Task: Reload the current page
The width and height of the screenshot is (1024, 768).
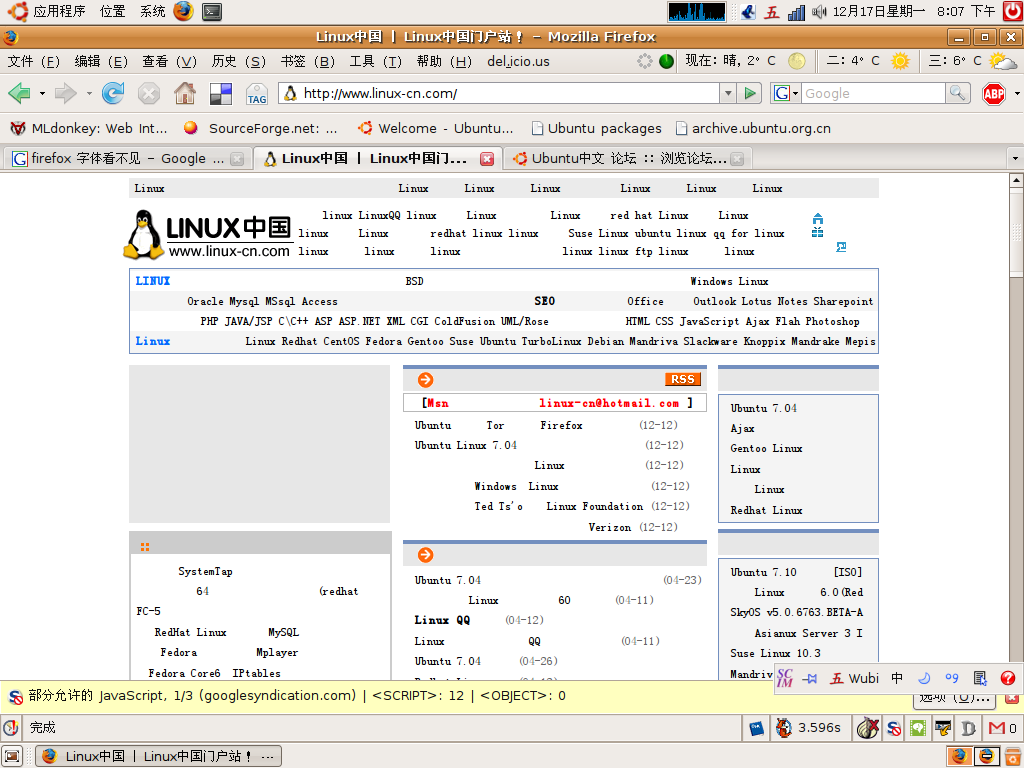Action: [x=113, y=93]
